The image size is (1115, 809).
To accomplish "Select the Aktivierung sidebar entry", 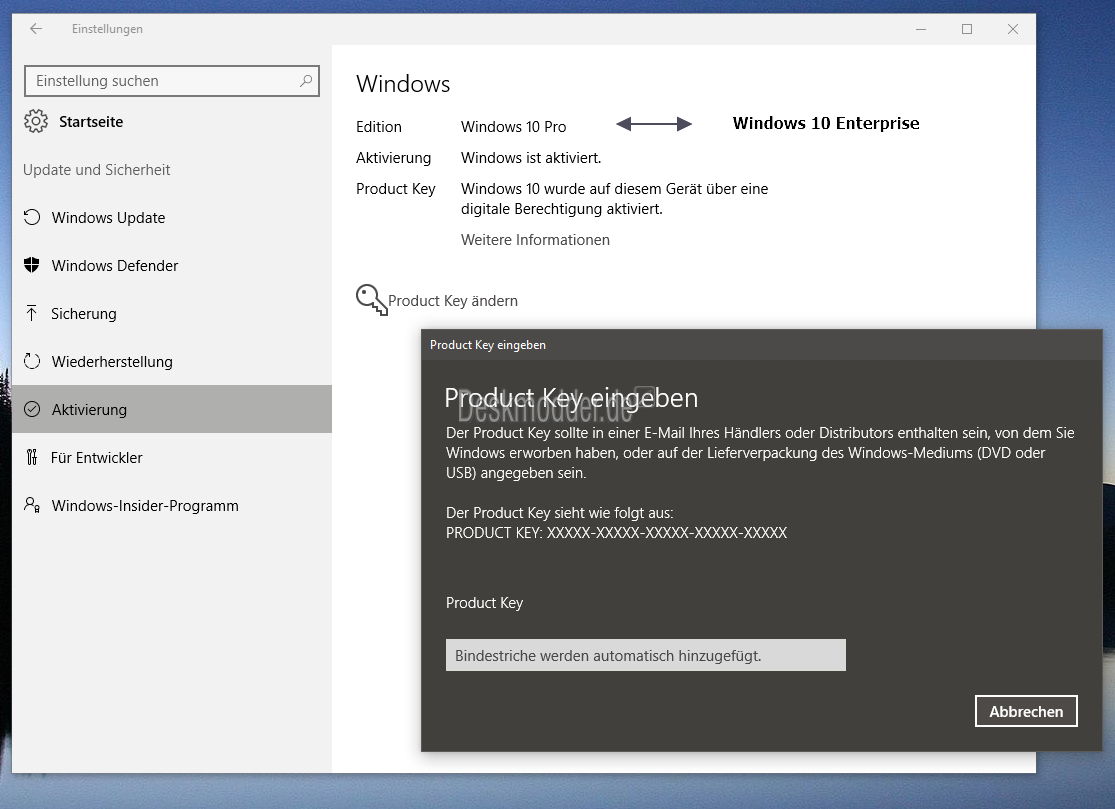I will pos(172,409).
